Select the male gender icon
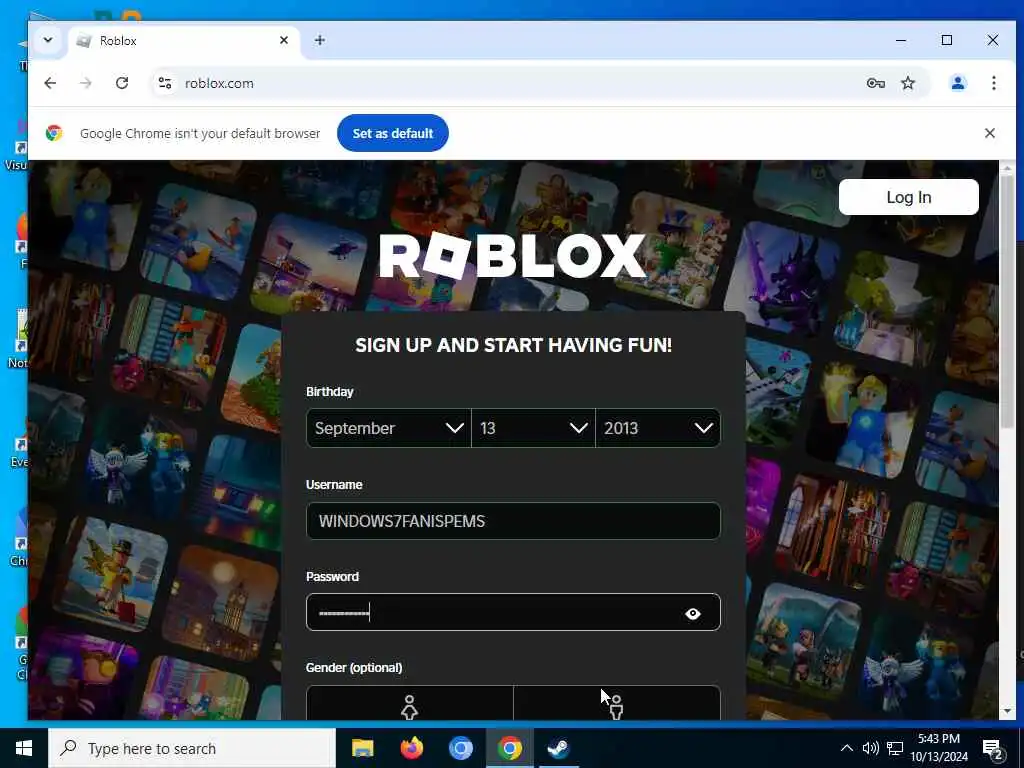Viewport: 1024px width, 768px height. 616,707
